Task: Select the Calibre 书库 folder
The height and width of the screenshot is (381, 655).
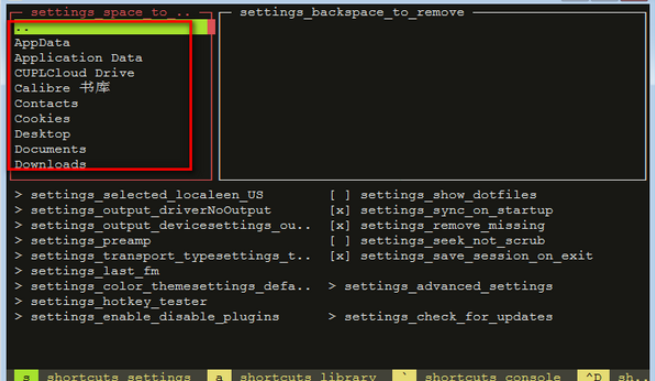Action: click(x=62, y=88)
